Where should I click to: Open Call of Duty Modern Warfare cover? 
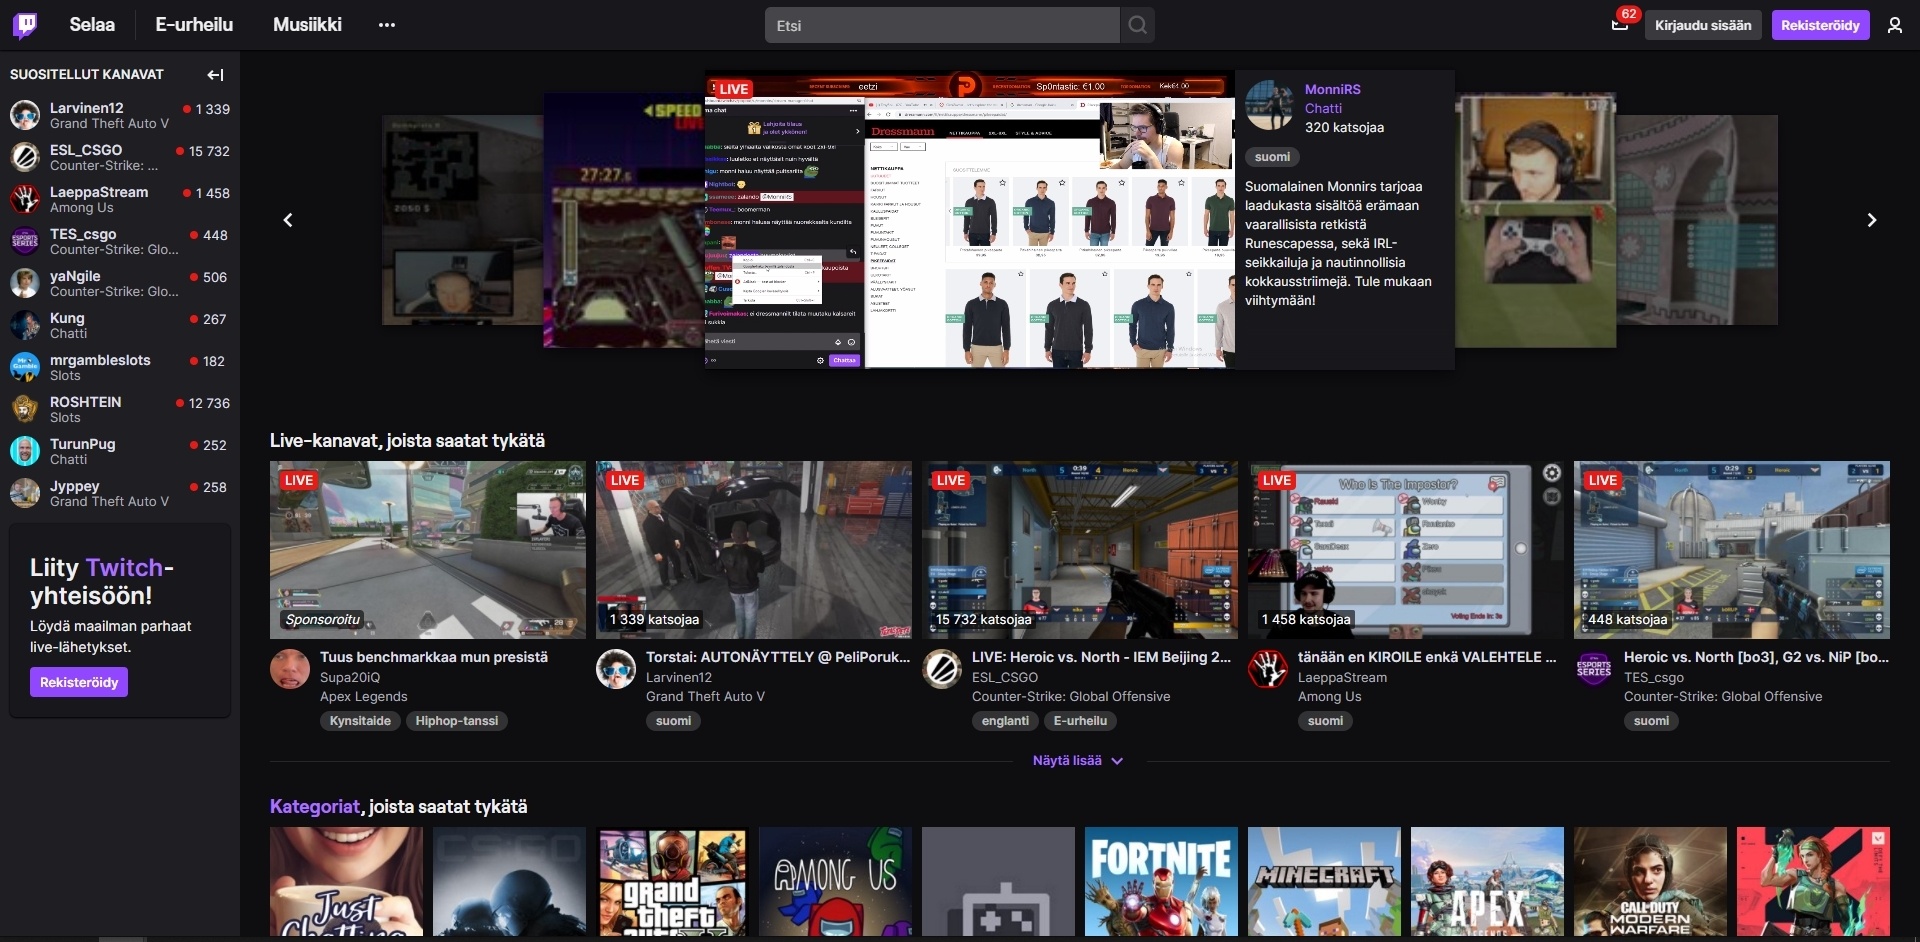(1650, 882)
